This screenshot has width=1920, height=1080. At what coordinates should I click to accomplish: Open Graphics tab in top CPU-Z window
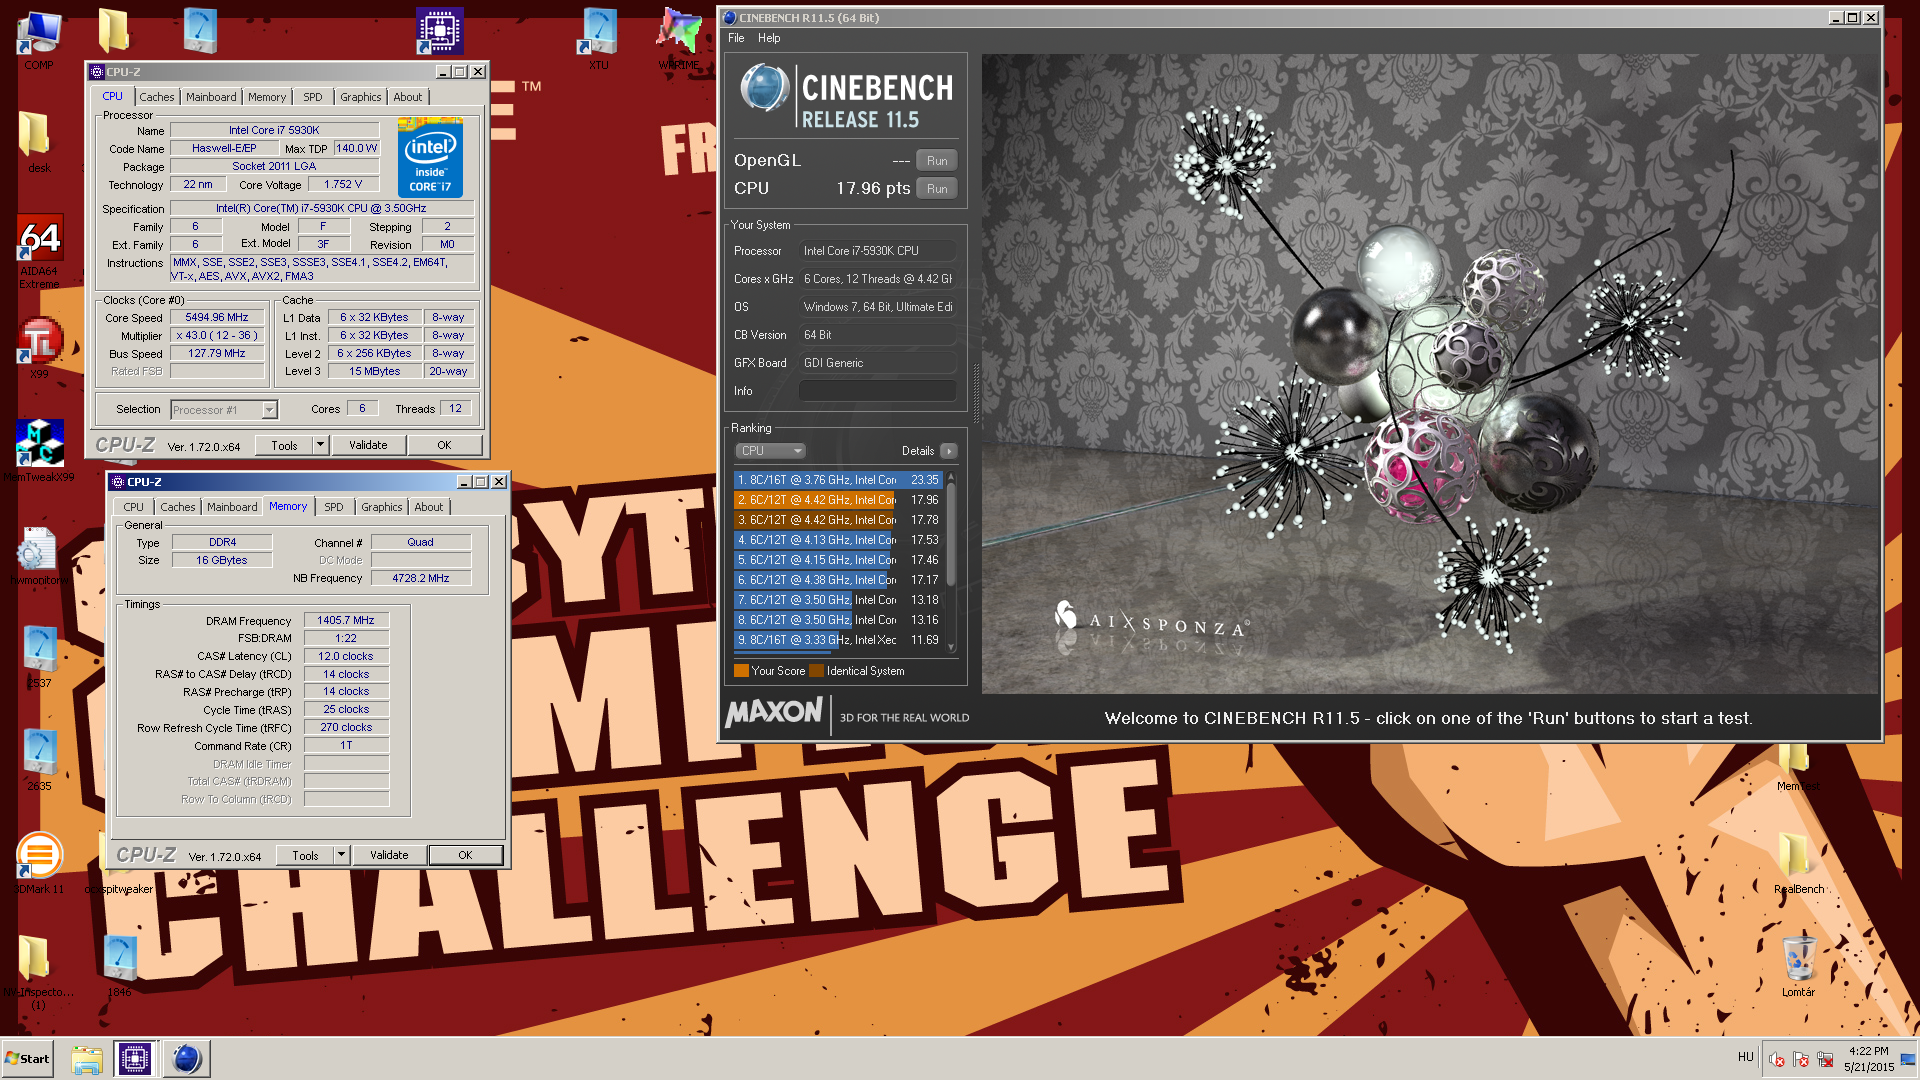[x=360, y=97]
